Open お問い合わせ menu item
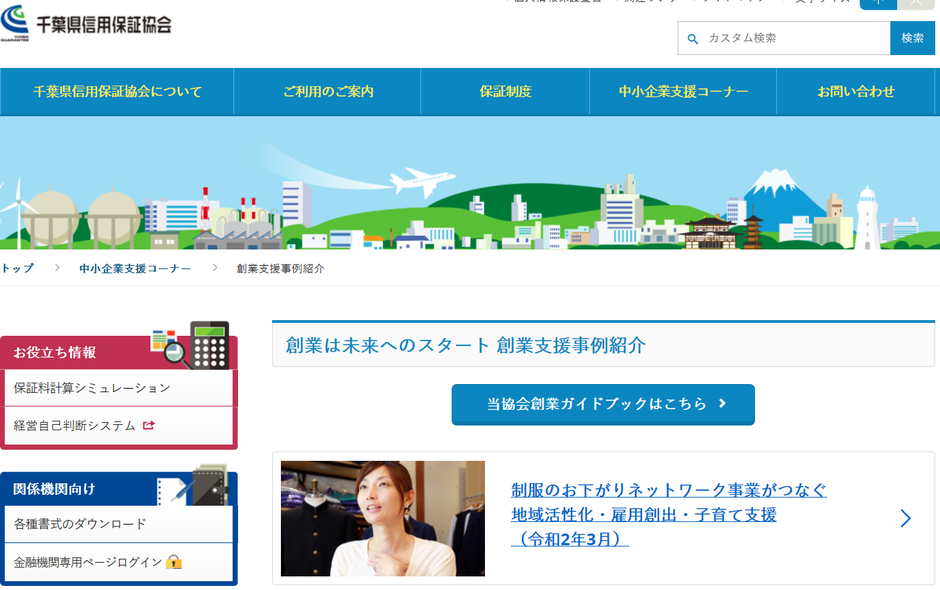940x590 pixels. [855, 92]
